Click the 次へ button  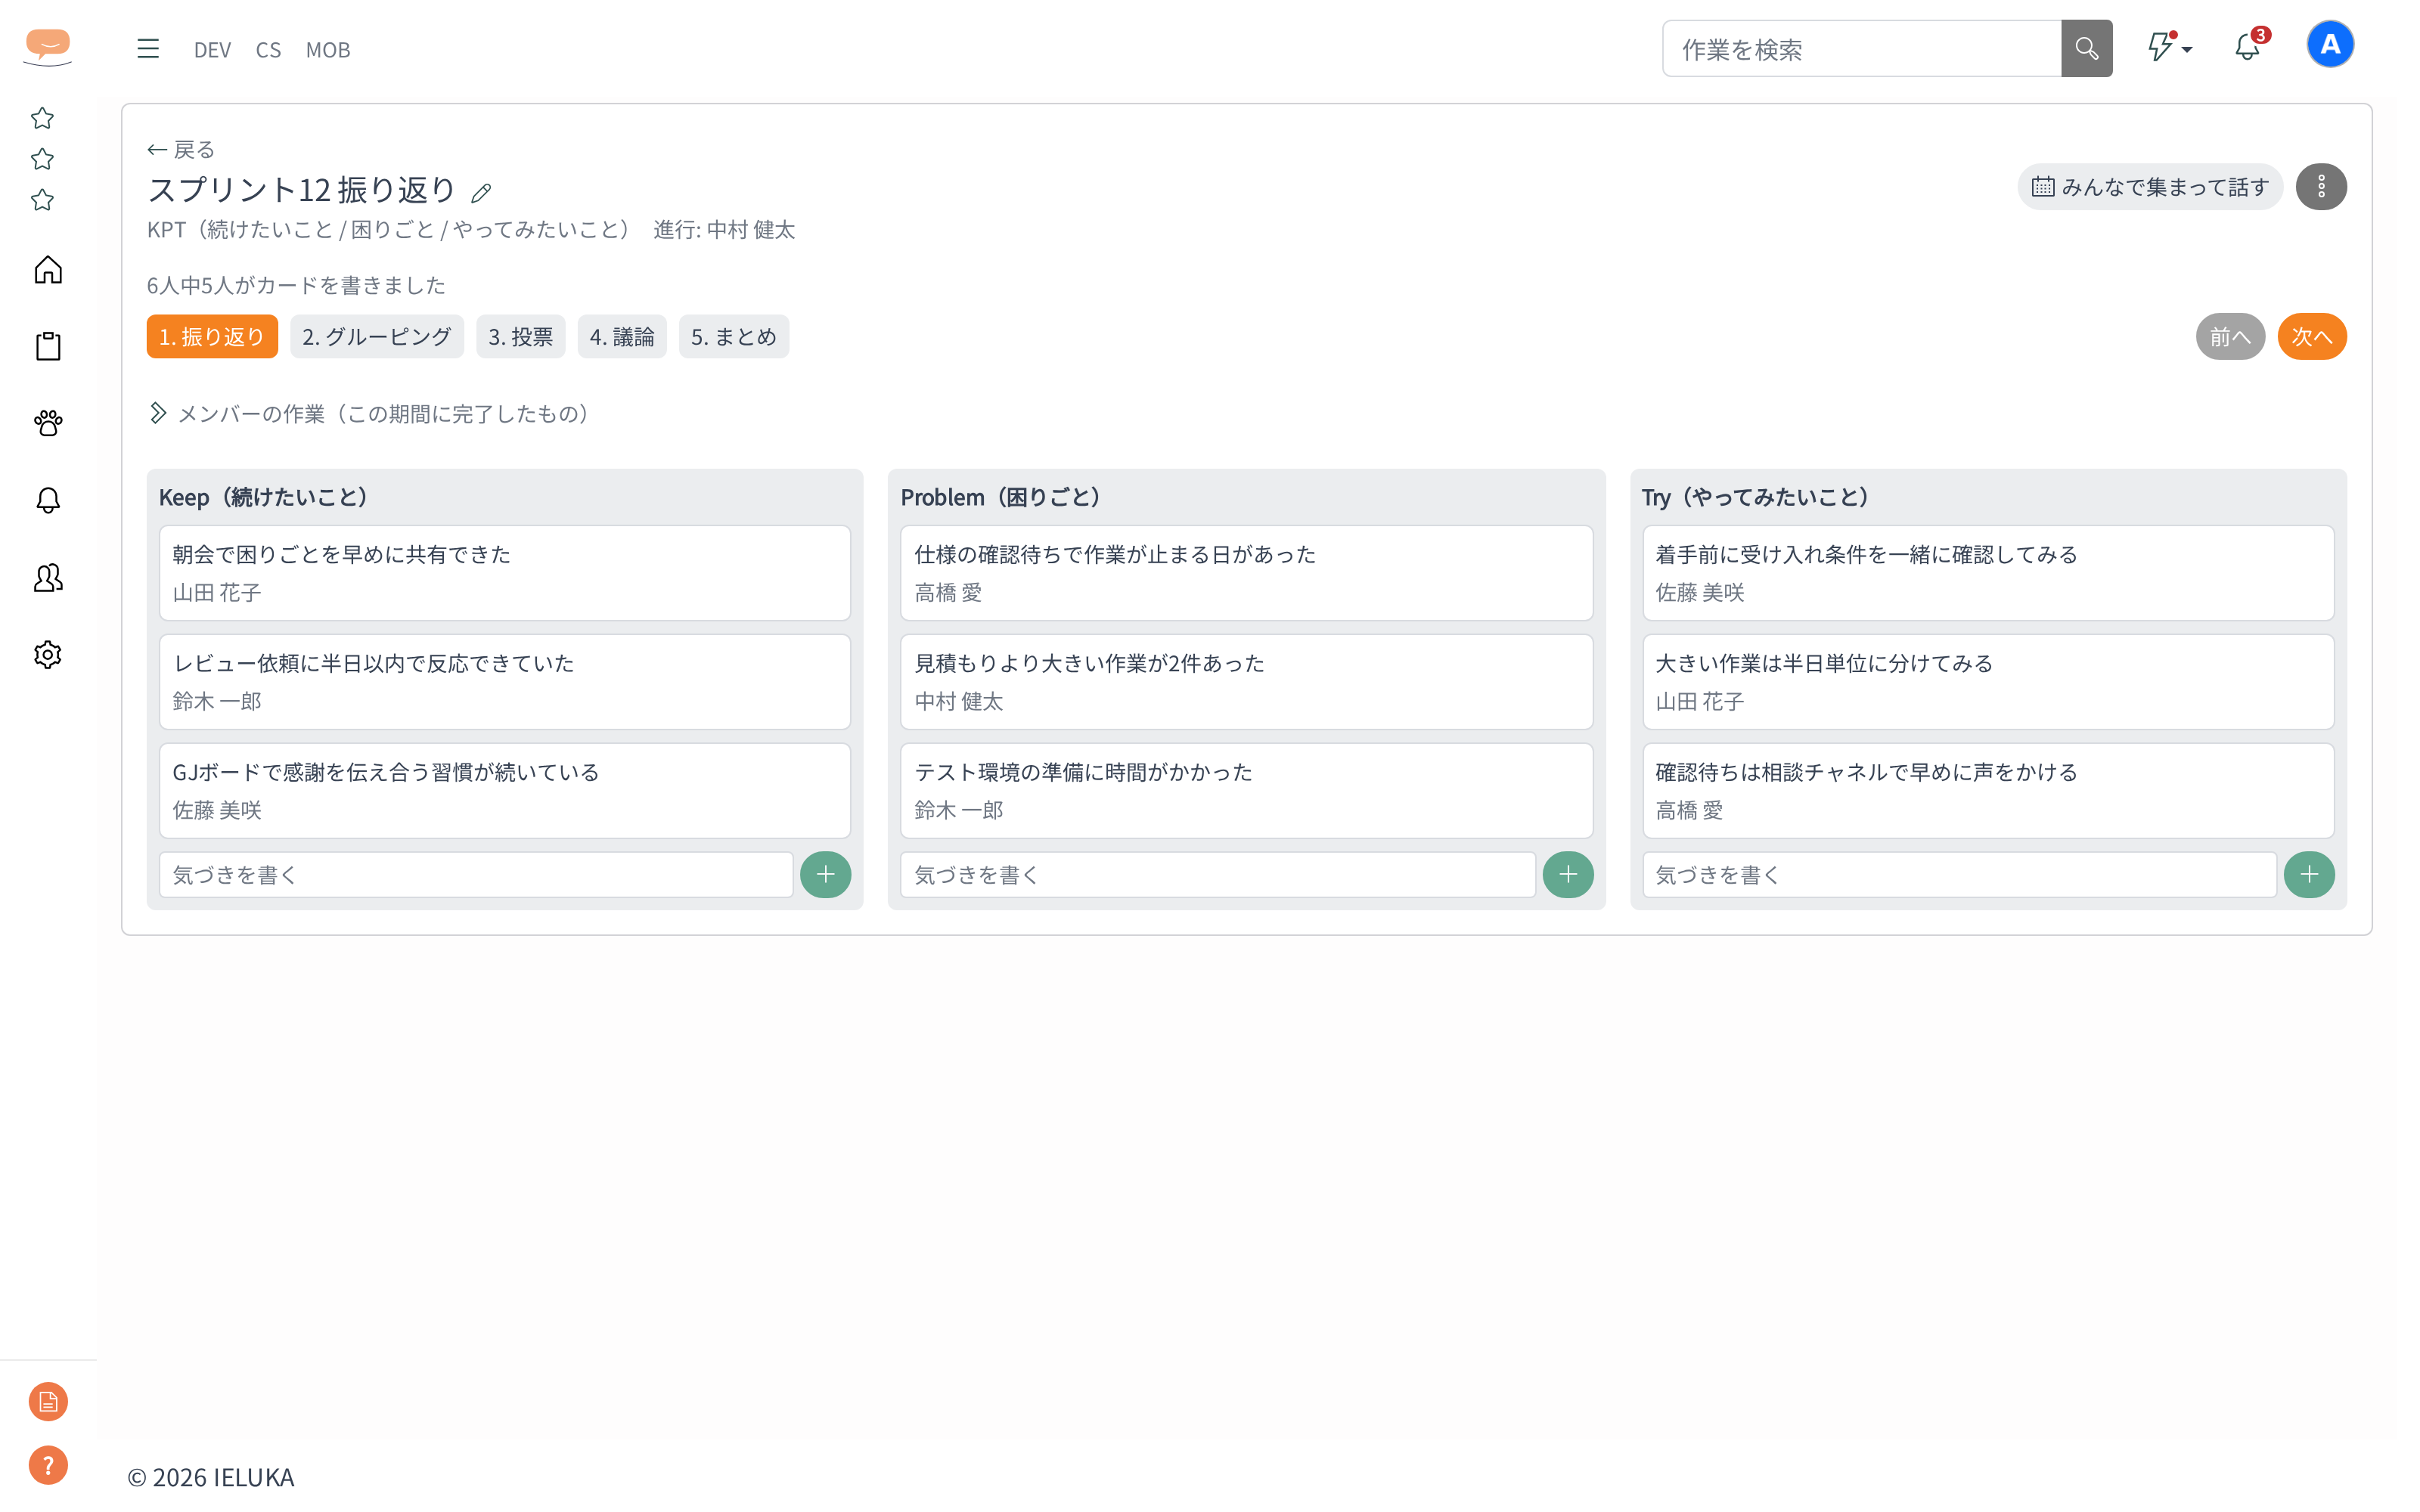[2311, 337]
